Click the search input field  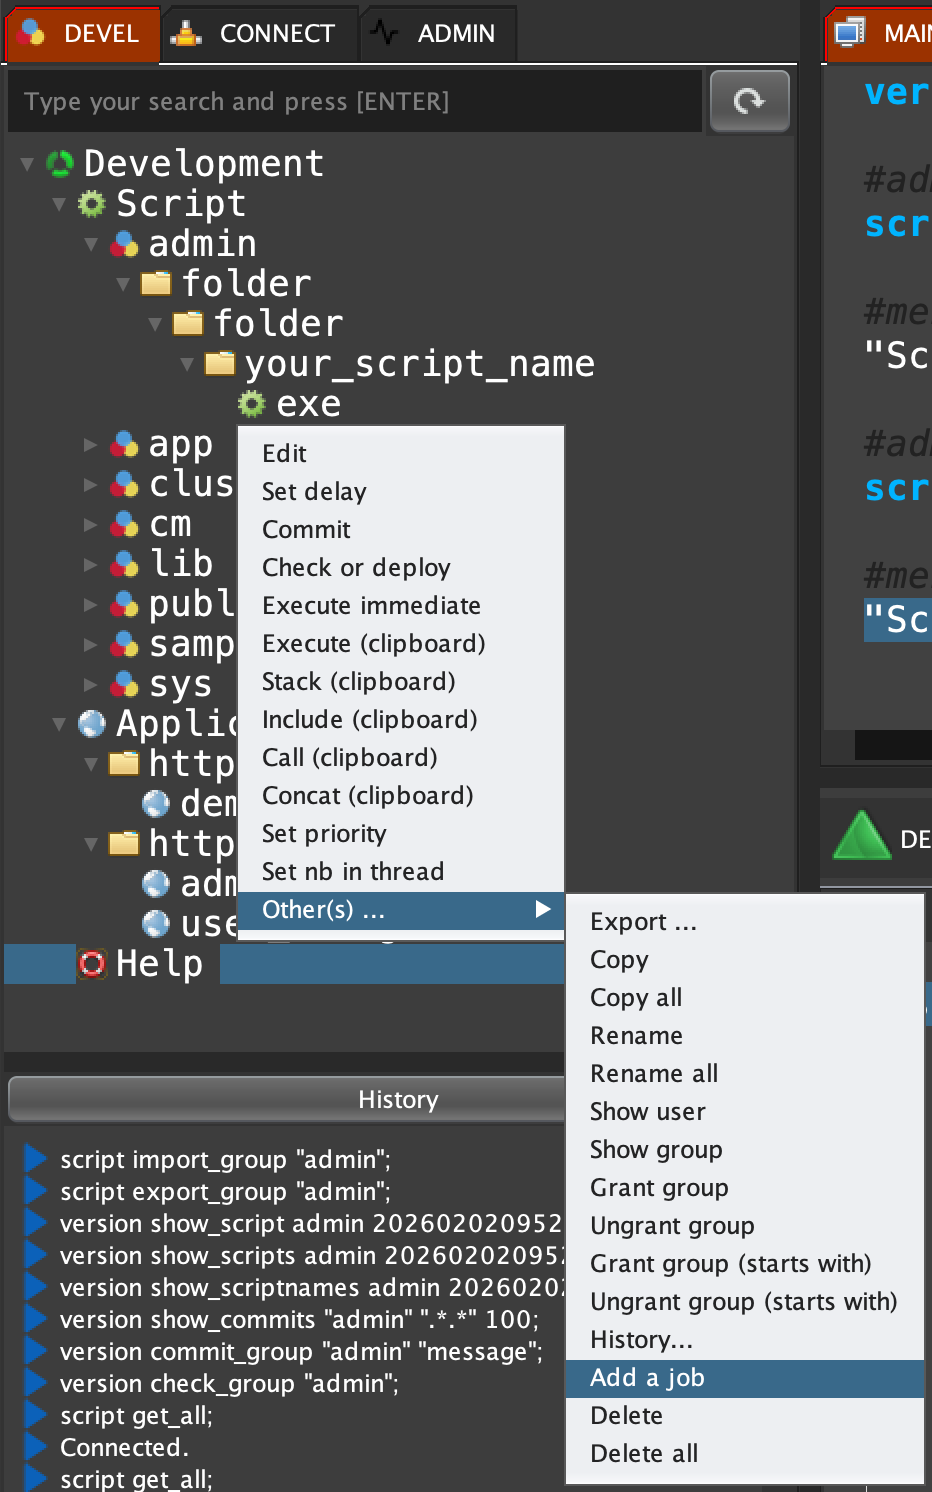[x=354, y=102]
